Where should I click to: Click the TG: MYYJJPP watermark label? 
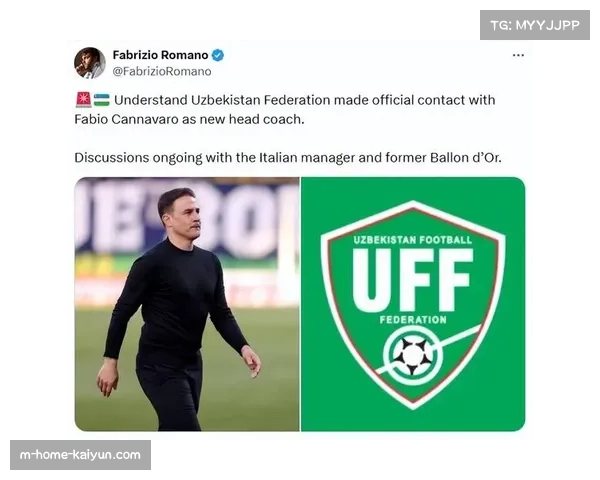535,25
